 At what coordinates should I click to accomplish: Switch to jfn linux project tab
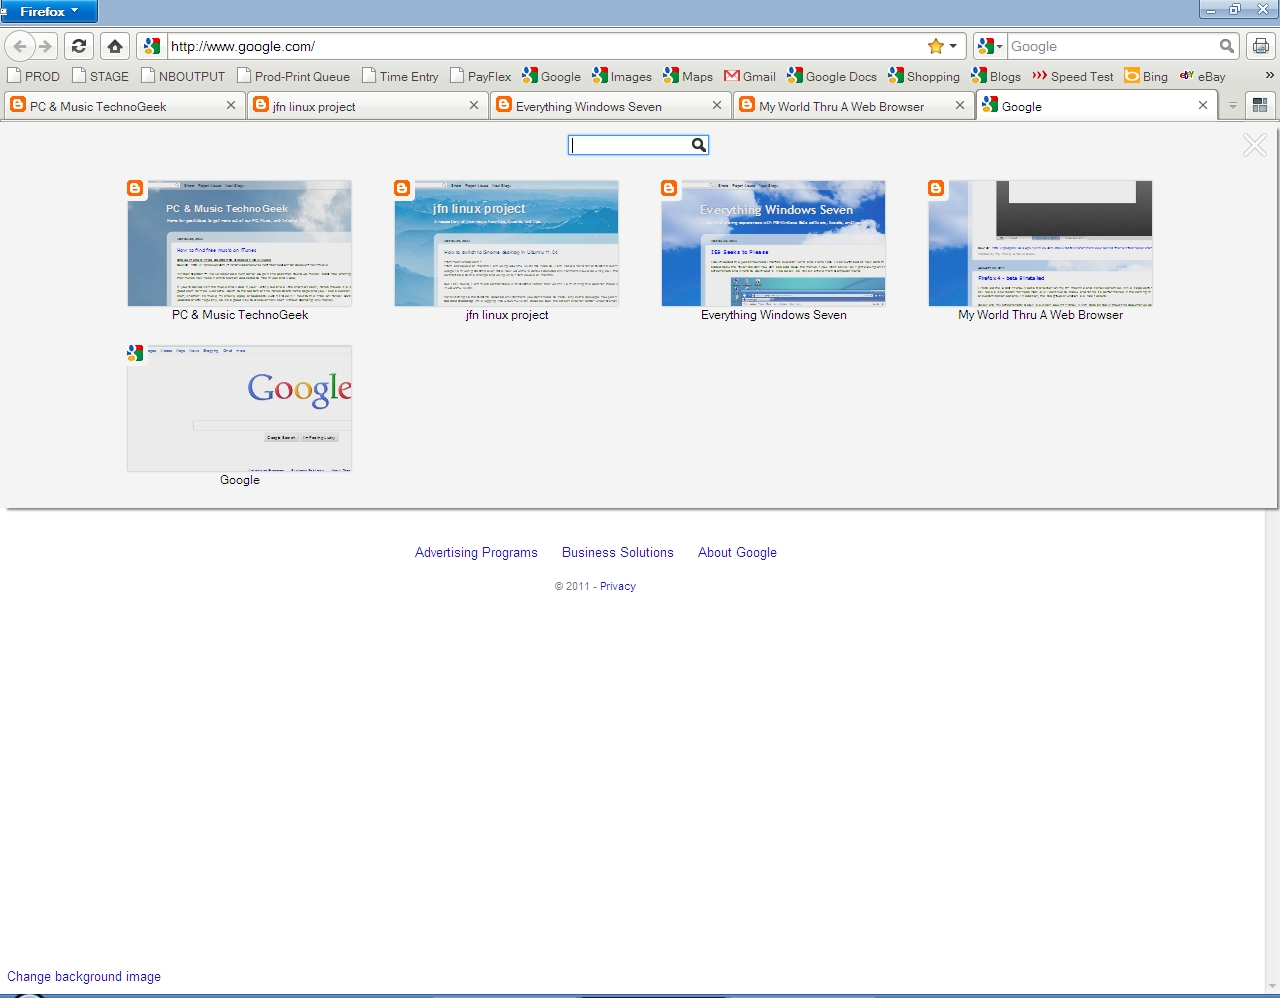click(x=367, y=106)
